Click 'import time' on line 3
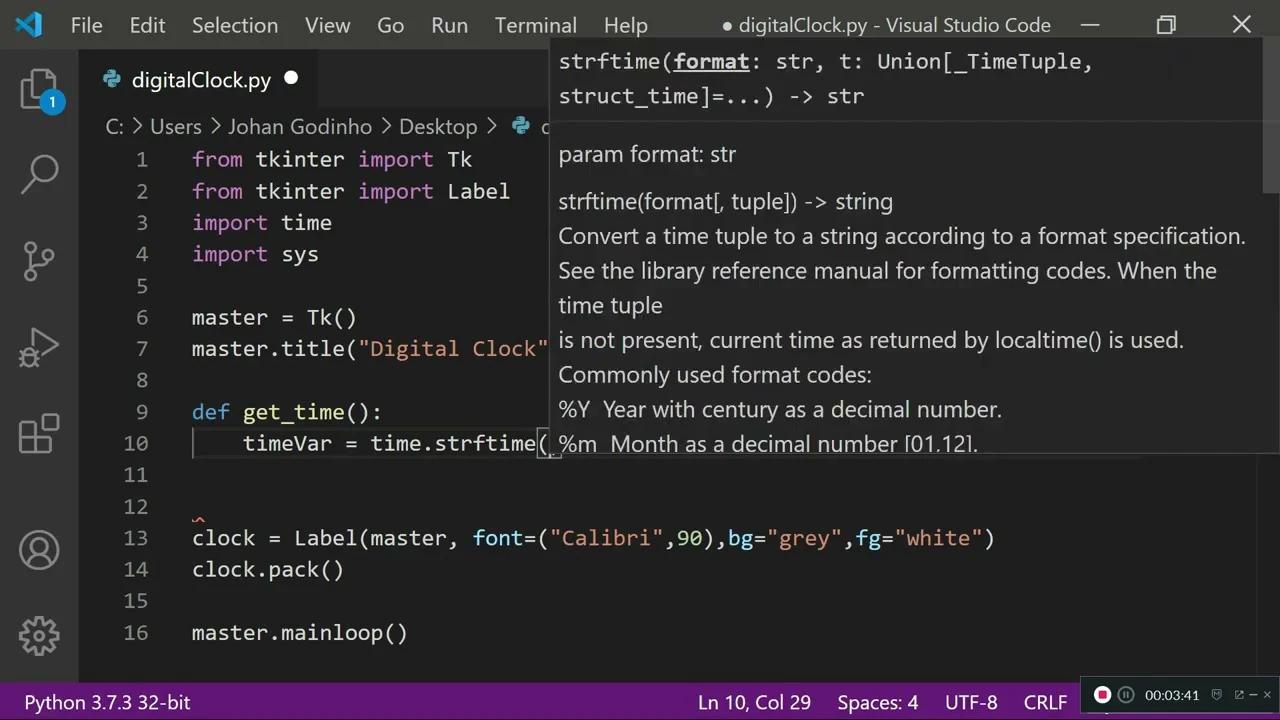 tap(262, 223)
